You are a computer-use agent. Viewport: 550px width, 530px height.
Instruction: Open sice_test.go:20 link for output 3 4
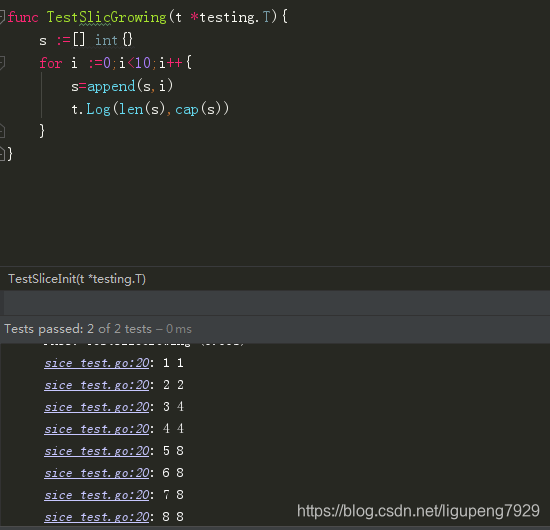pyautogui.click(x=97, y=407)
